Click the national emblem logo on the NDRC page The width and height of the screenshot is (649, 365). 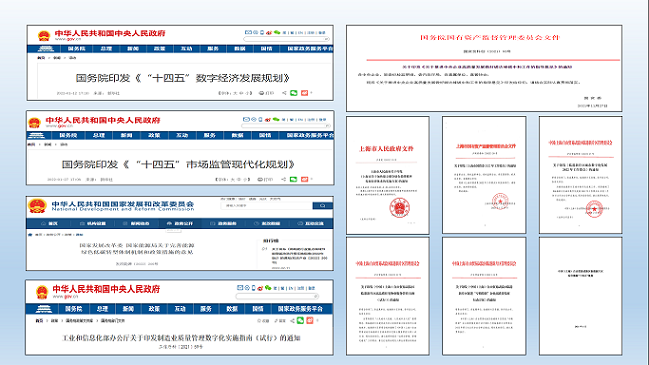coord(37,206)
